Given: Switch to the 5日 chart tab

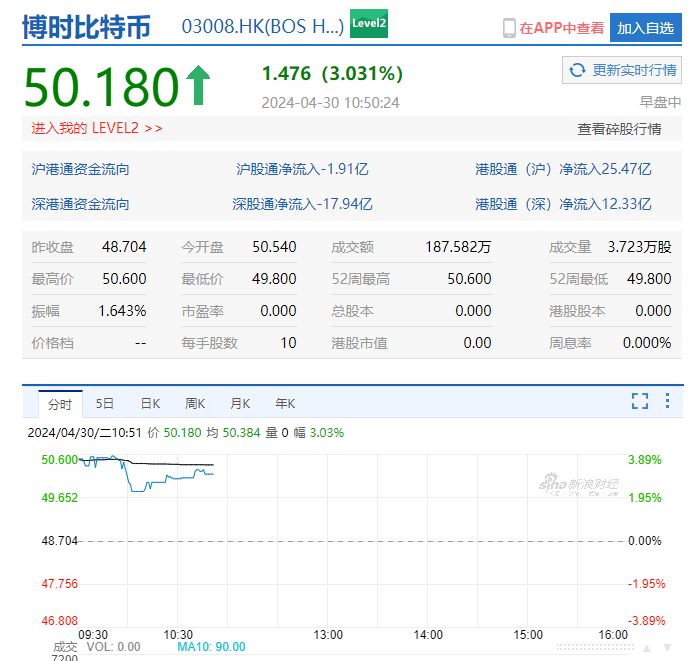Looking at the screenshot, I should [105, 403].
